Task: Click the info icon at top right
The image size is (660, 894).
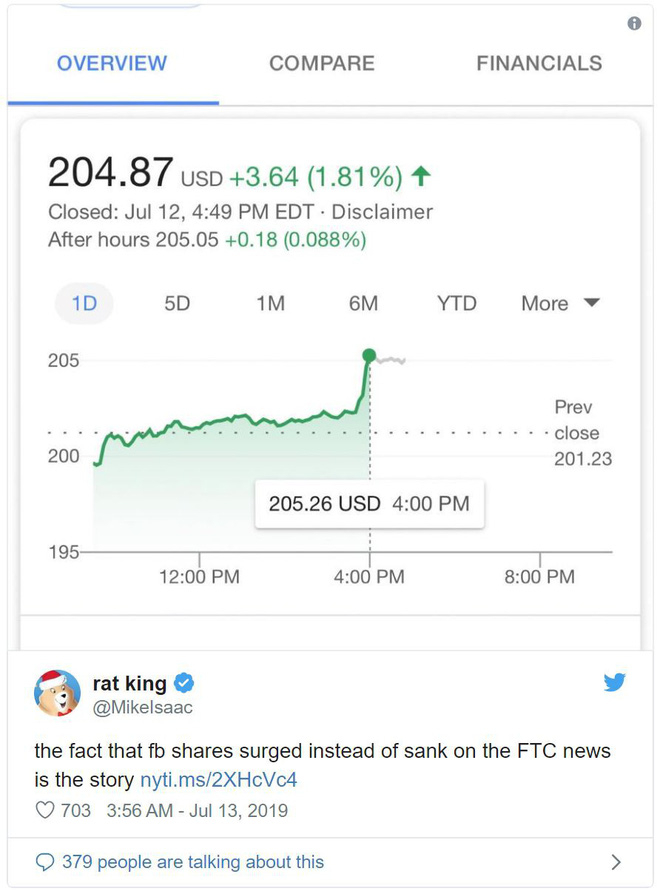Action: point(634,24)
